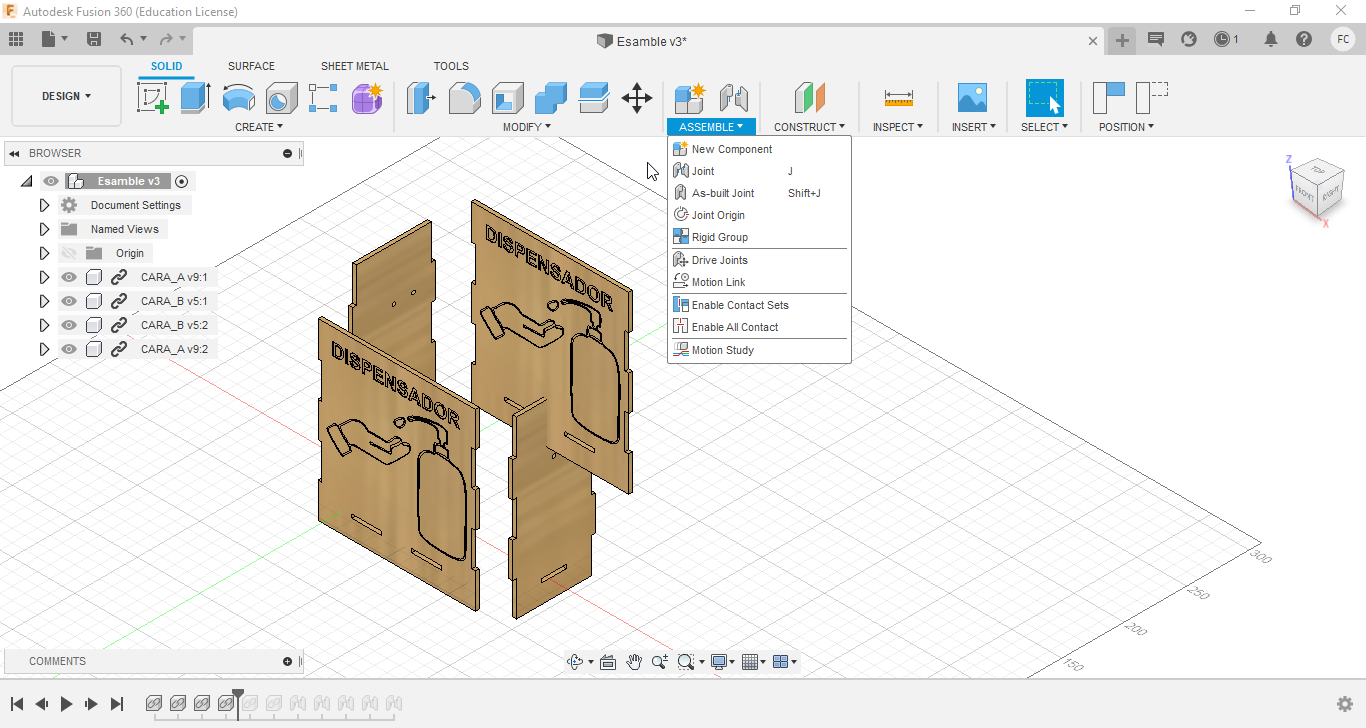This screenshot has height=728, width=1366.
Task: Click the Extrude tool icon
Action: coord(195,98)
